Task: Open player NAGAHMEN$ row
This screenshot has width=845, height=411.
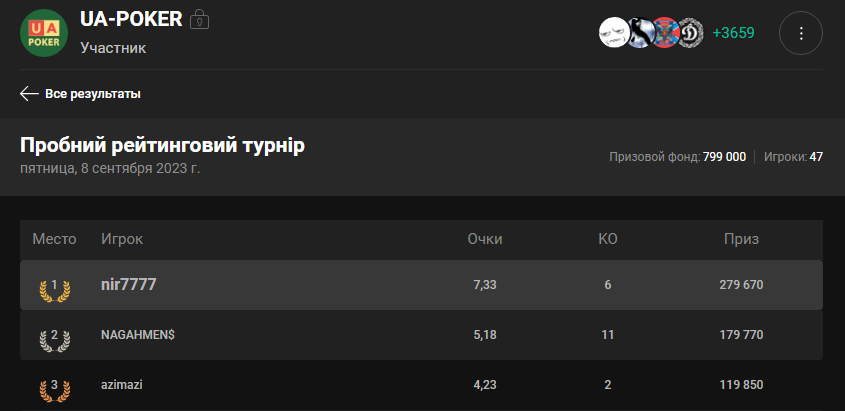Action: [x=421, y=335]
